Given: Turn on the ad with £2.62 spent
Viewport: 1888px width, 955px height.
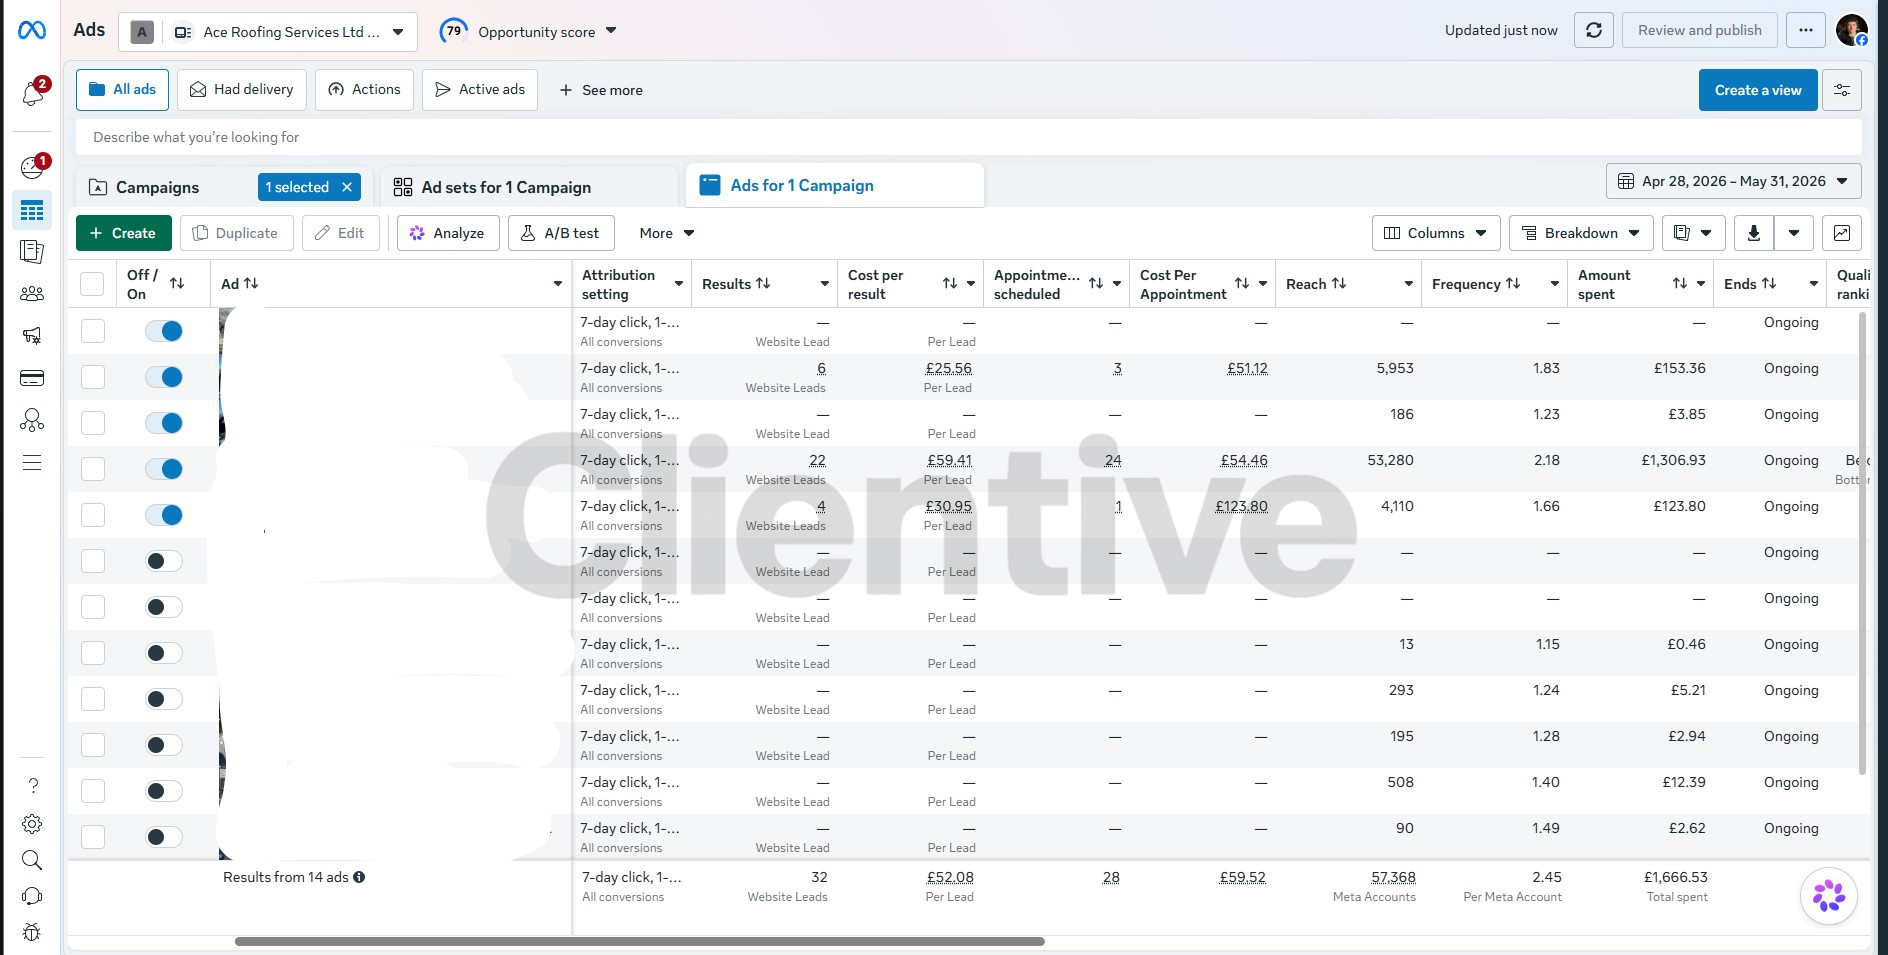Looking at the screenshot, I should coord(164,837).
